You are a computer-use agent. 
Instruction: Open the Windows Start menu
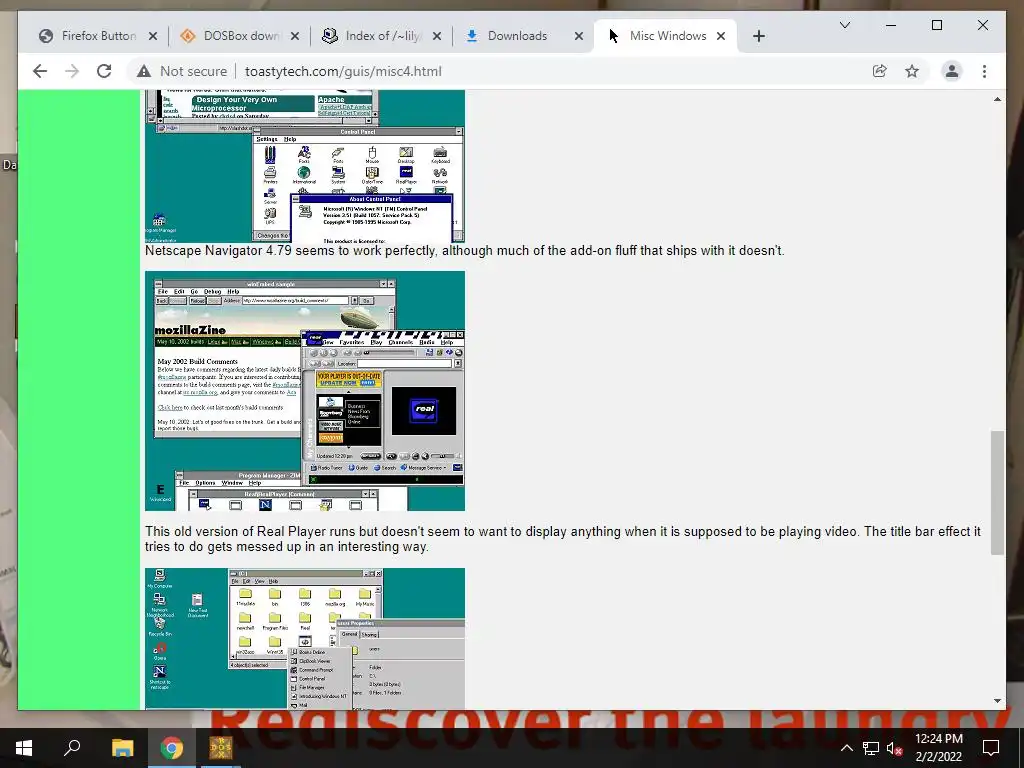coord(24,748)
